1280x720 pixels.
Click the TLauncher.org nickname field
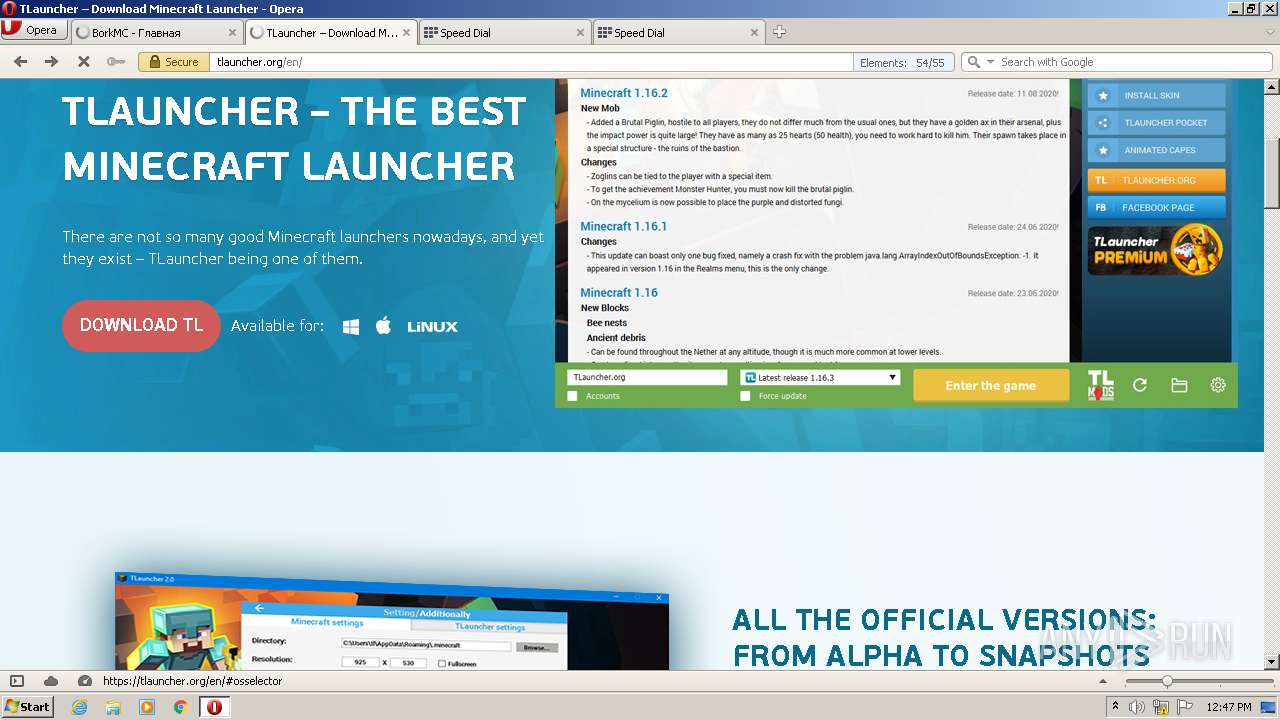pyautogui.click(x=647, y=377)
